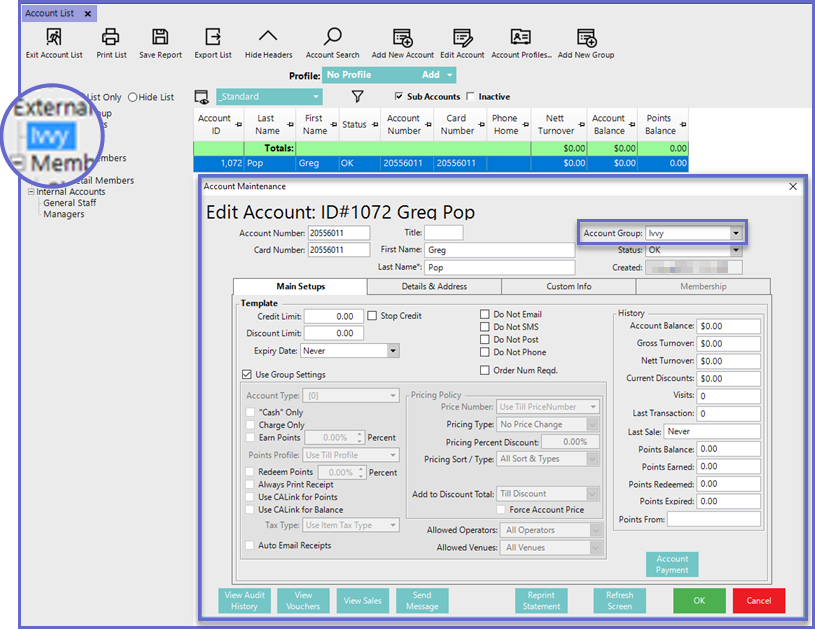Click the Refresh Screen button
Screen dimensions: 815x629
tap(620, 601)
